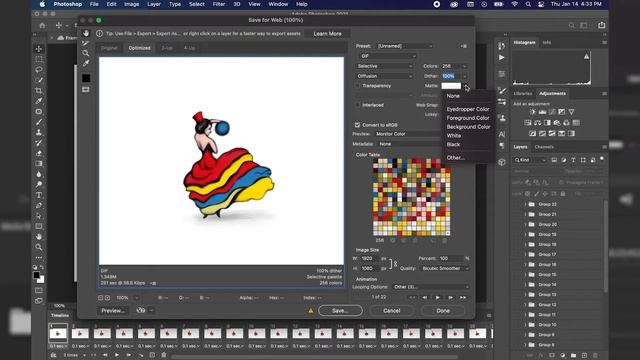Open the Metadata None dropdown
This screenshot has width=640, height=360.
point(408,144)
